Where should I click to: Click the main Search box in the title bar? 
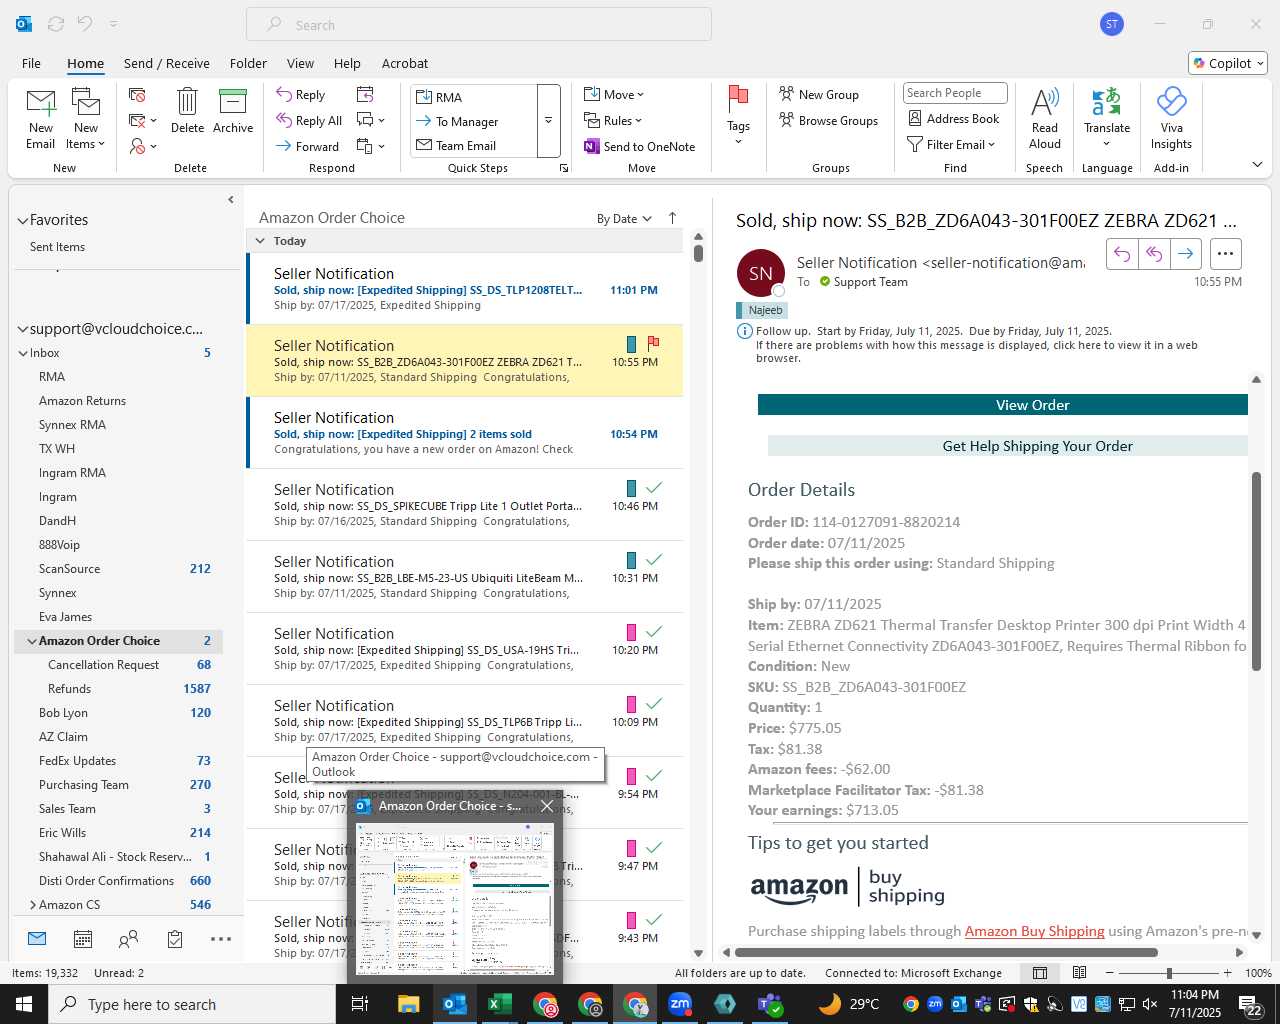[x=479, y=25]
